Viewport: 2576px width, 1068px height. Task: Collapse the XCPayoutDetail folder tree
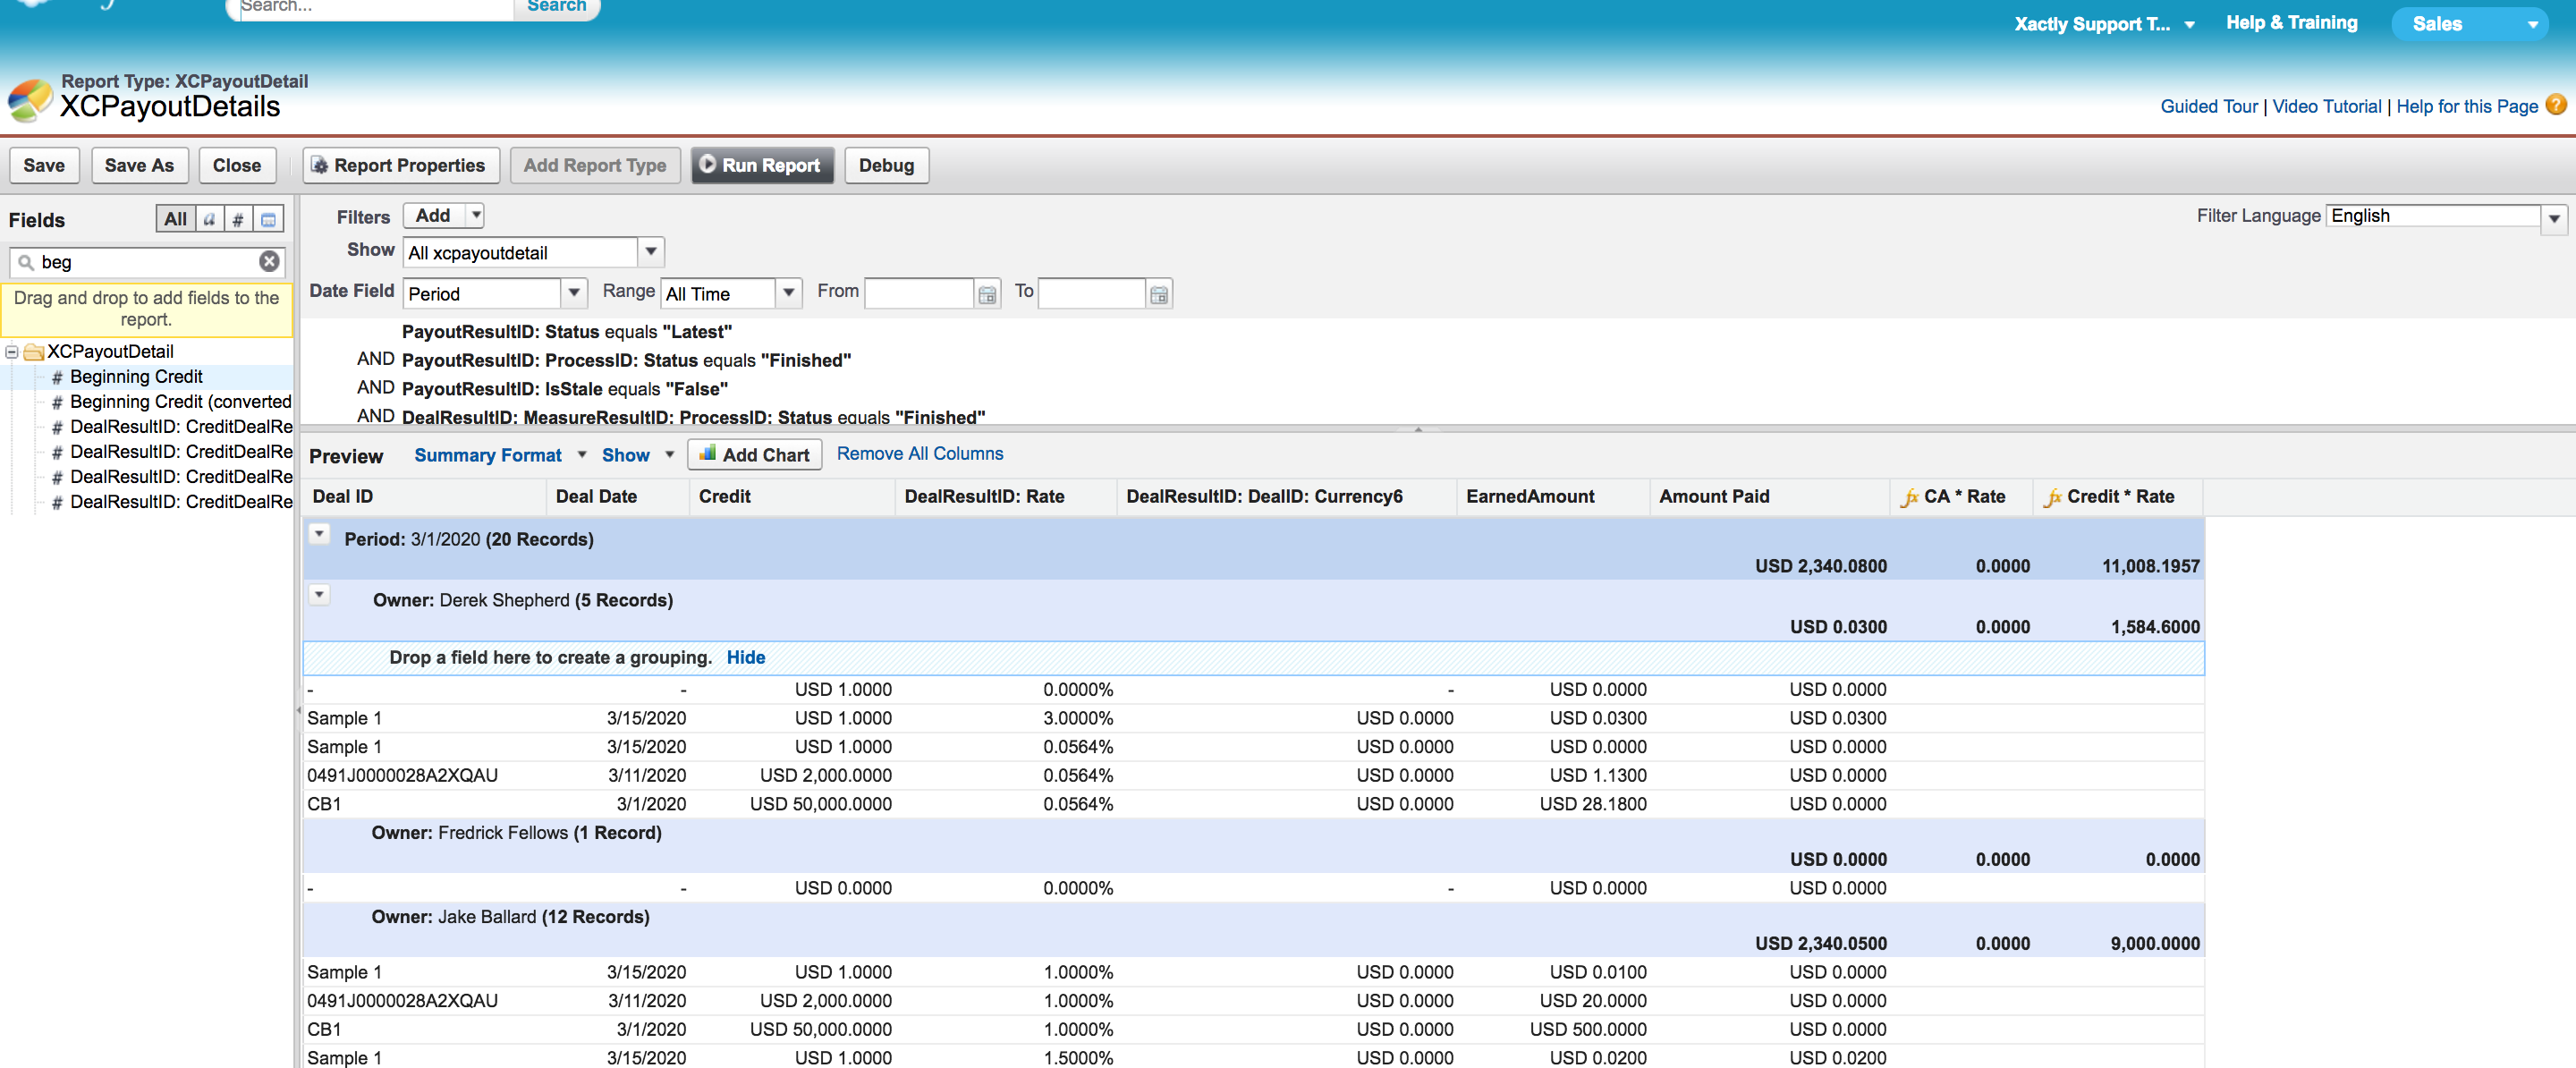[x=12, y=351]
